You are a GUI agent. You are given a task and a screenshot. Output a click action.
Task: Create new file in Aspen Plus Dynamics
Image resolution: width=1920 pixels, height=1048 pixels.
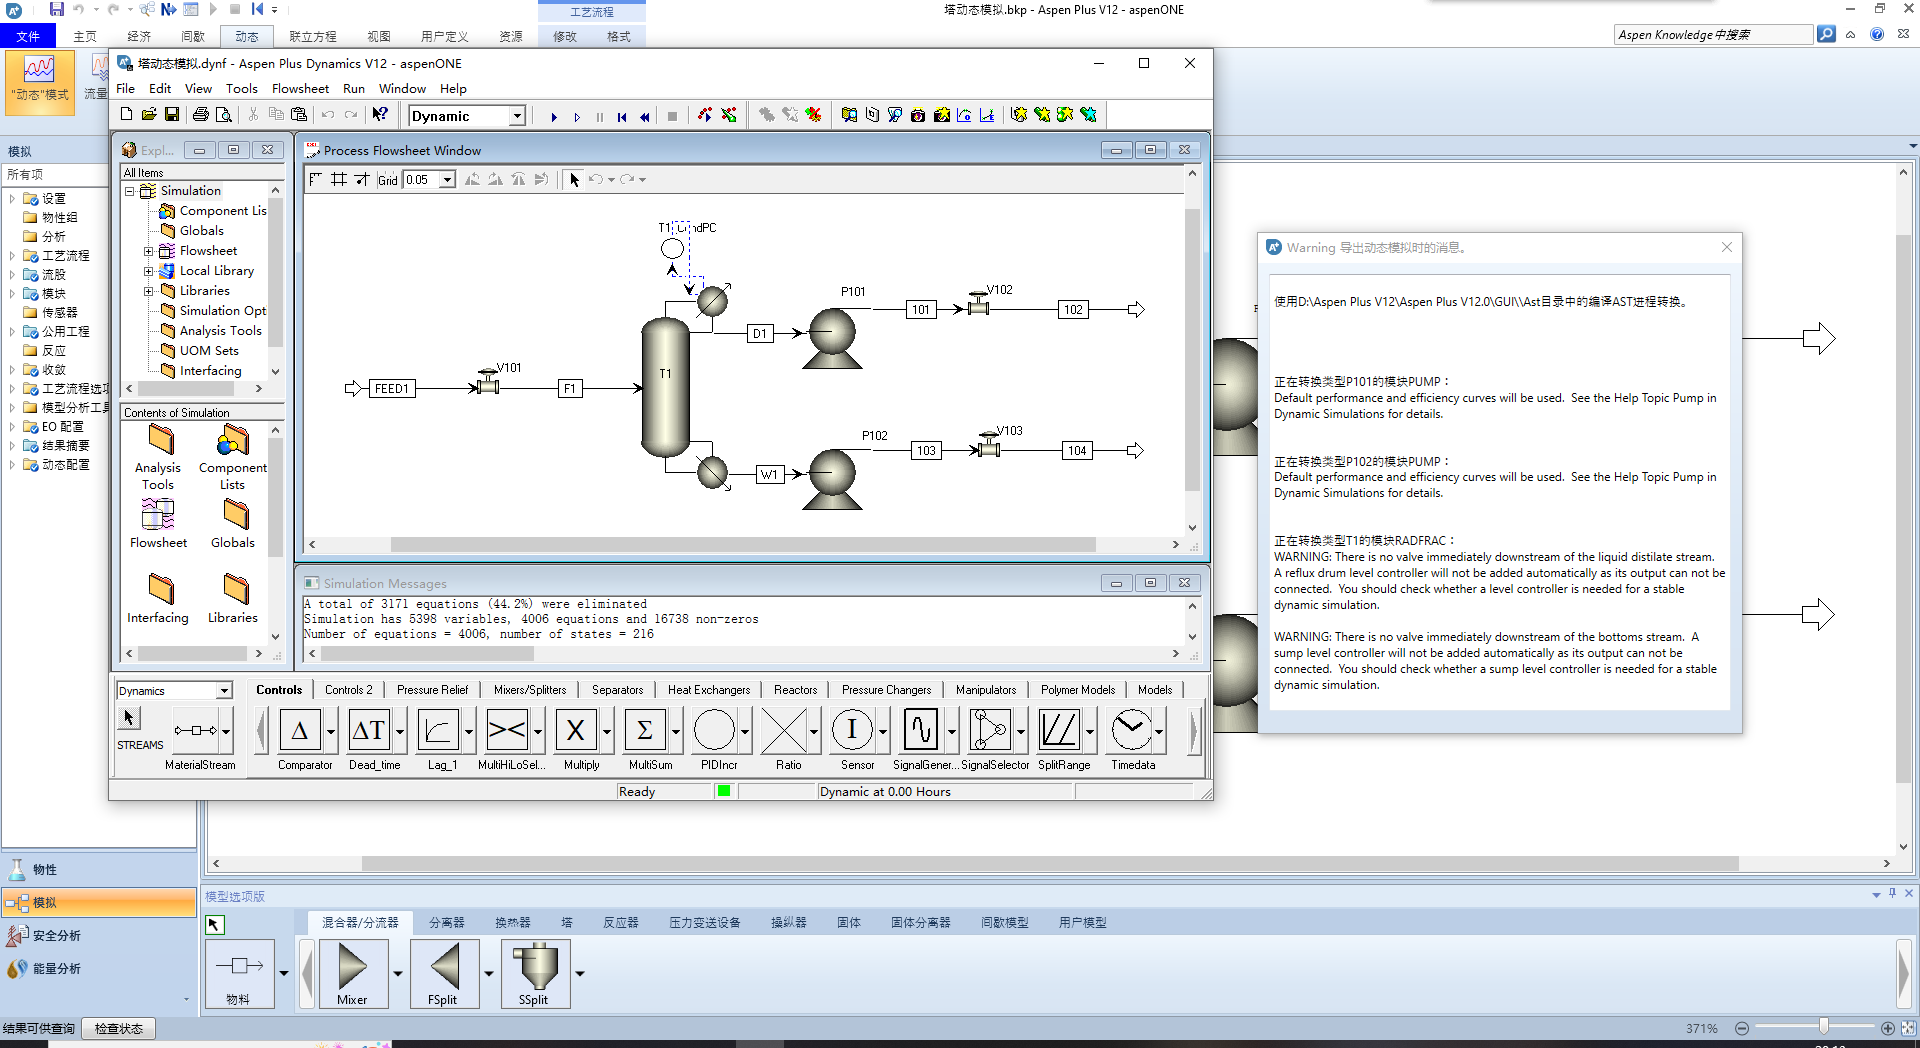[126, 115]
